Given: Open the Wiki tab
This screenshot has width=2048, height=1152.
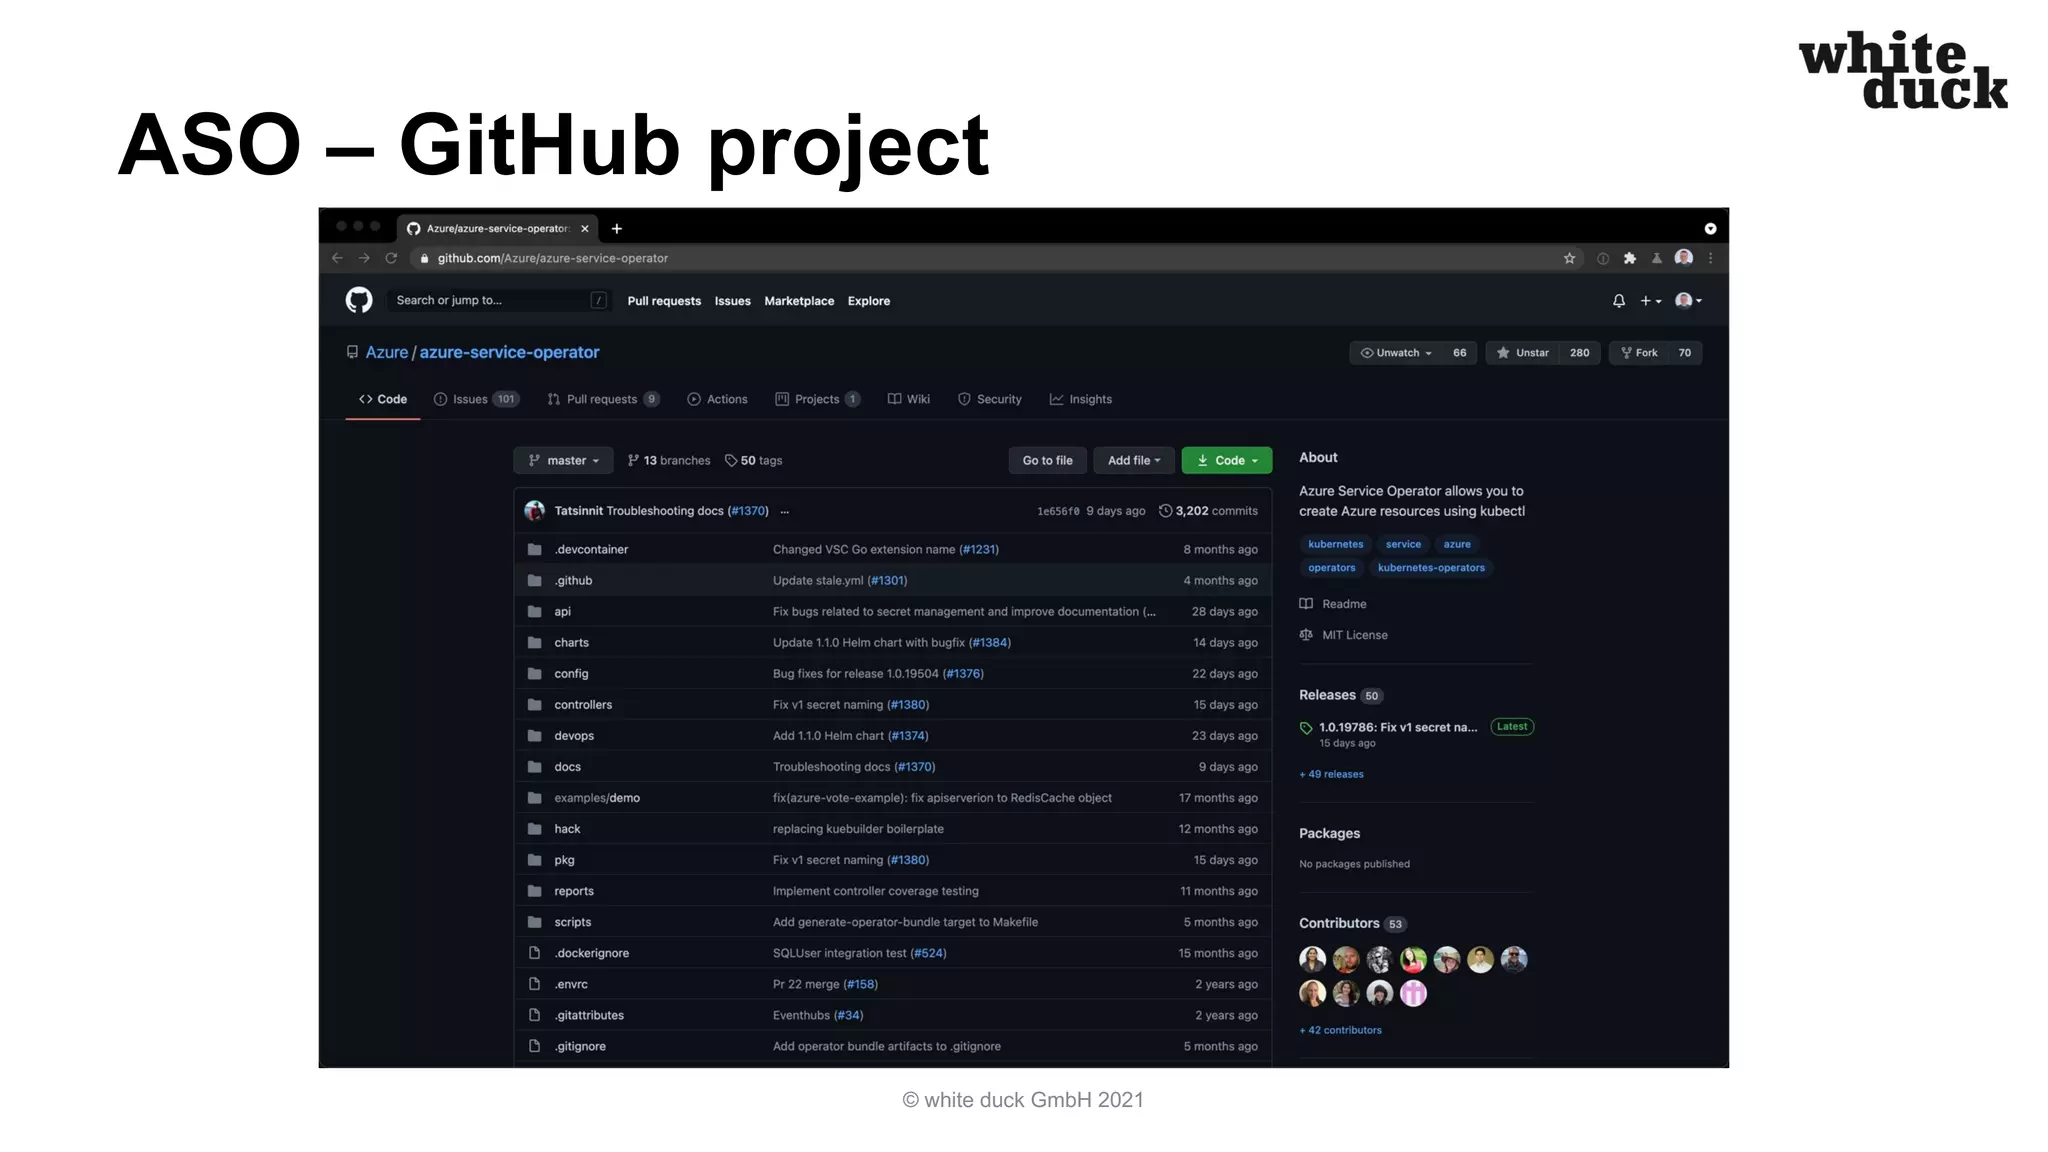Looking at the screenshot, I should pyautogui.click(x=909, y=399).
